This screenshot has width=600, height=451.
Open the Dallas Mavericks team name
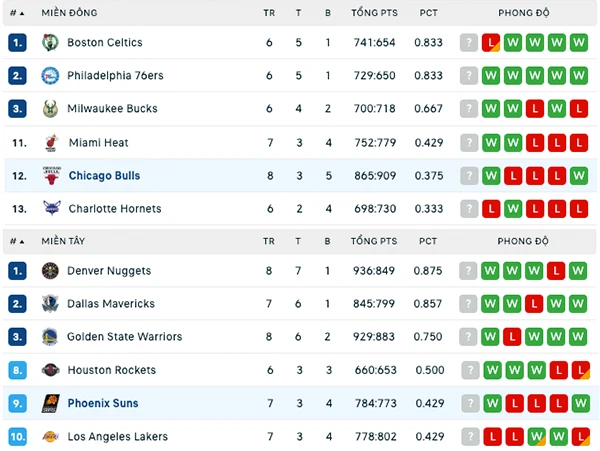[111, 304]
